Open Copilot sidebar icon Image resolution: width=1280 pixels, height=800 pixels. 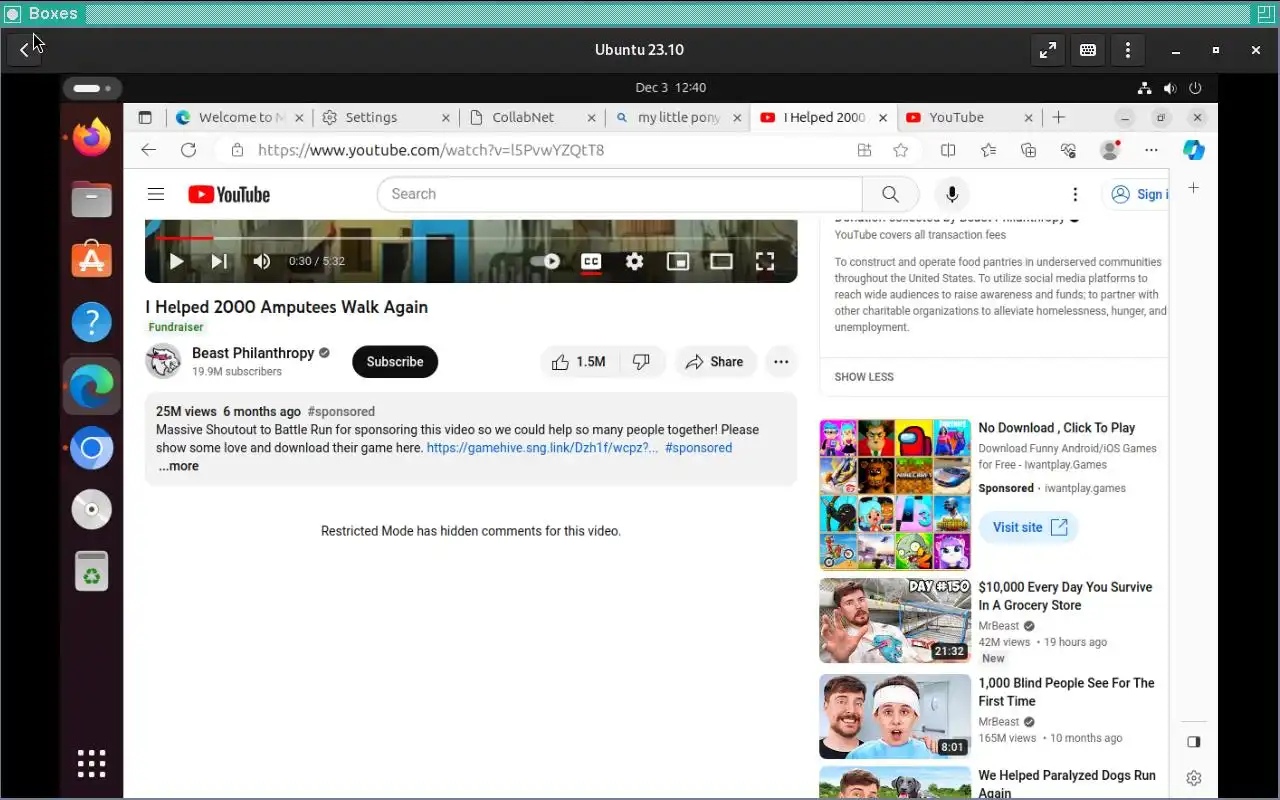pos(1193,150)
